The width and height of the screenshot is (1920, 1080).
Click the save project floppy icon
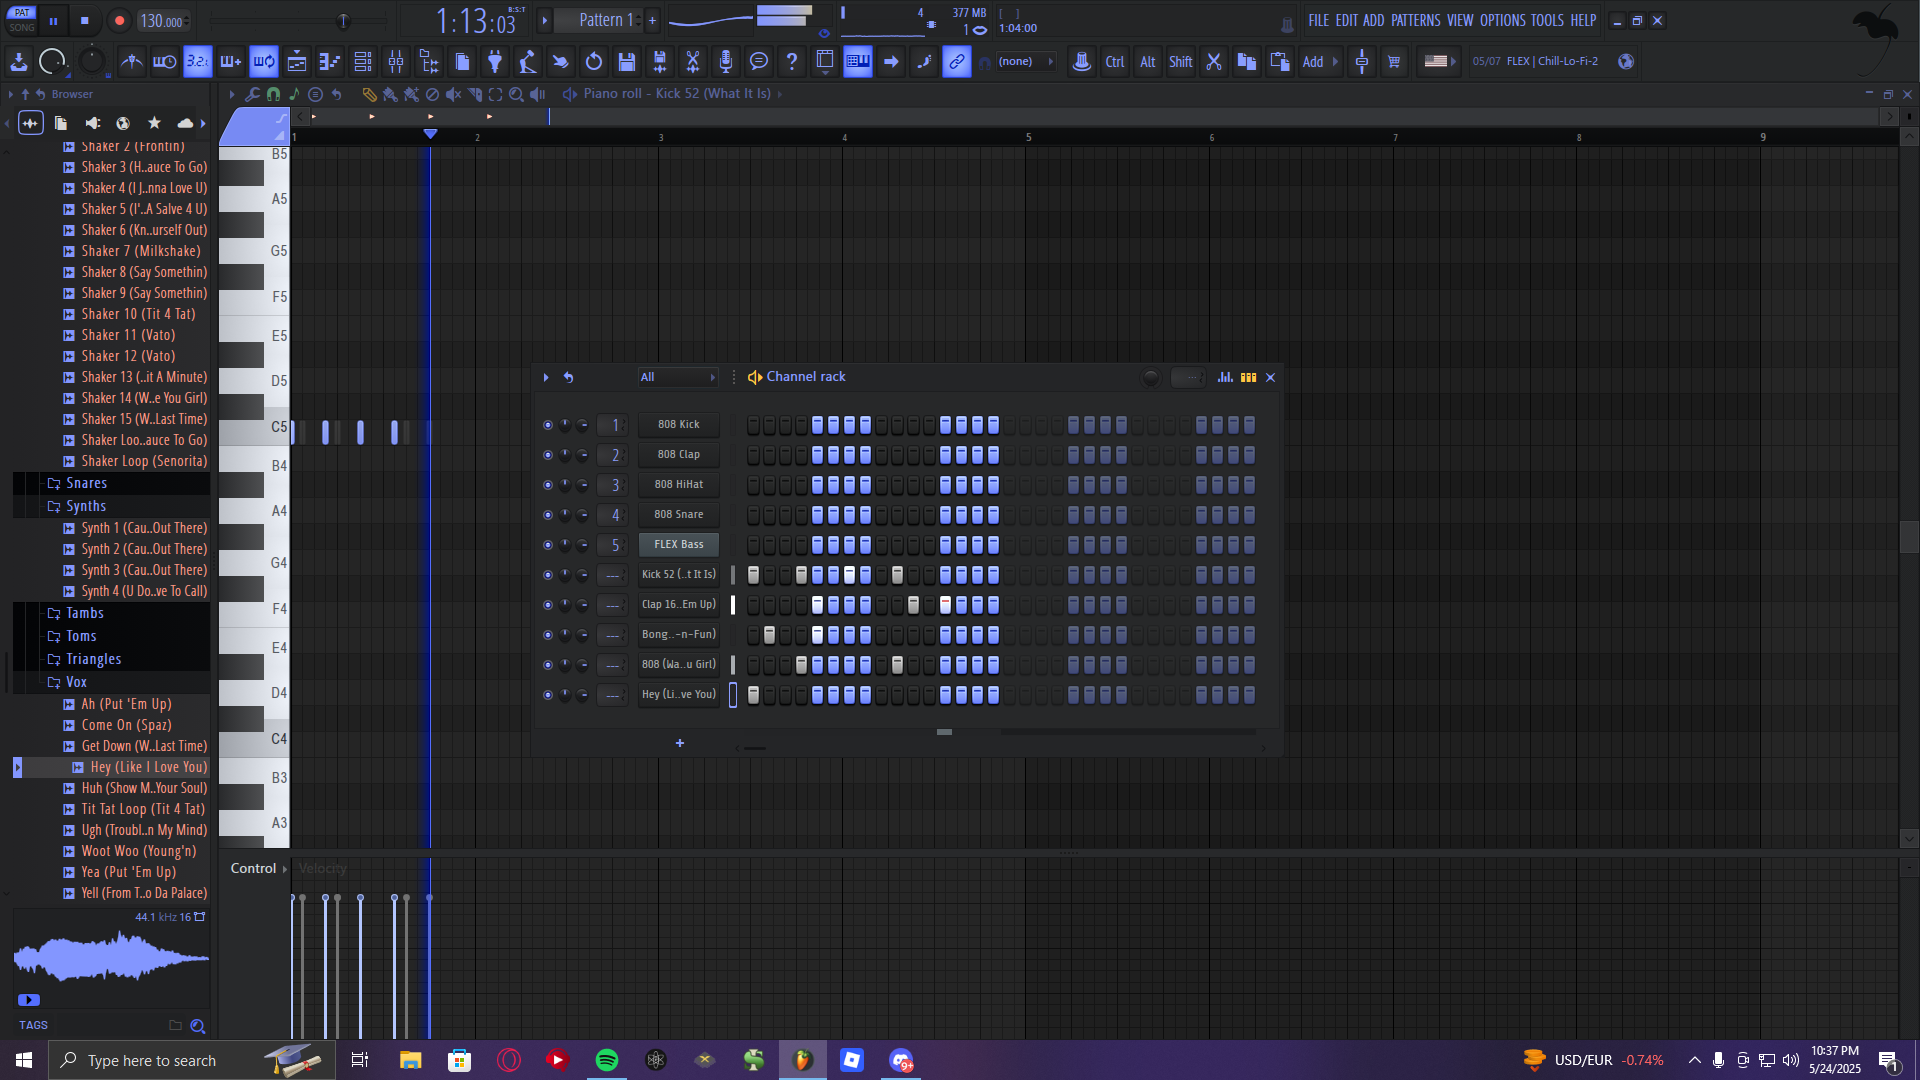(627, 62)
